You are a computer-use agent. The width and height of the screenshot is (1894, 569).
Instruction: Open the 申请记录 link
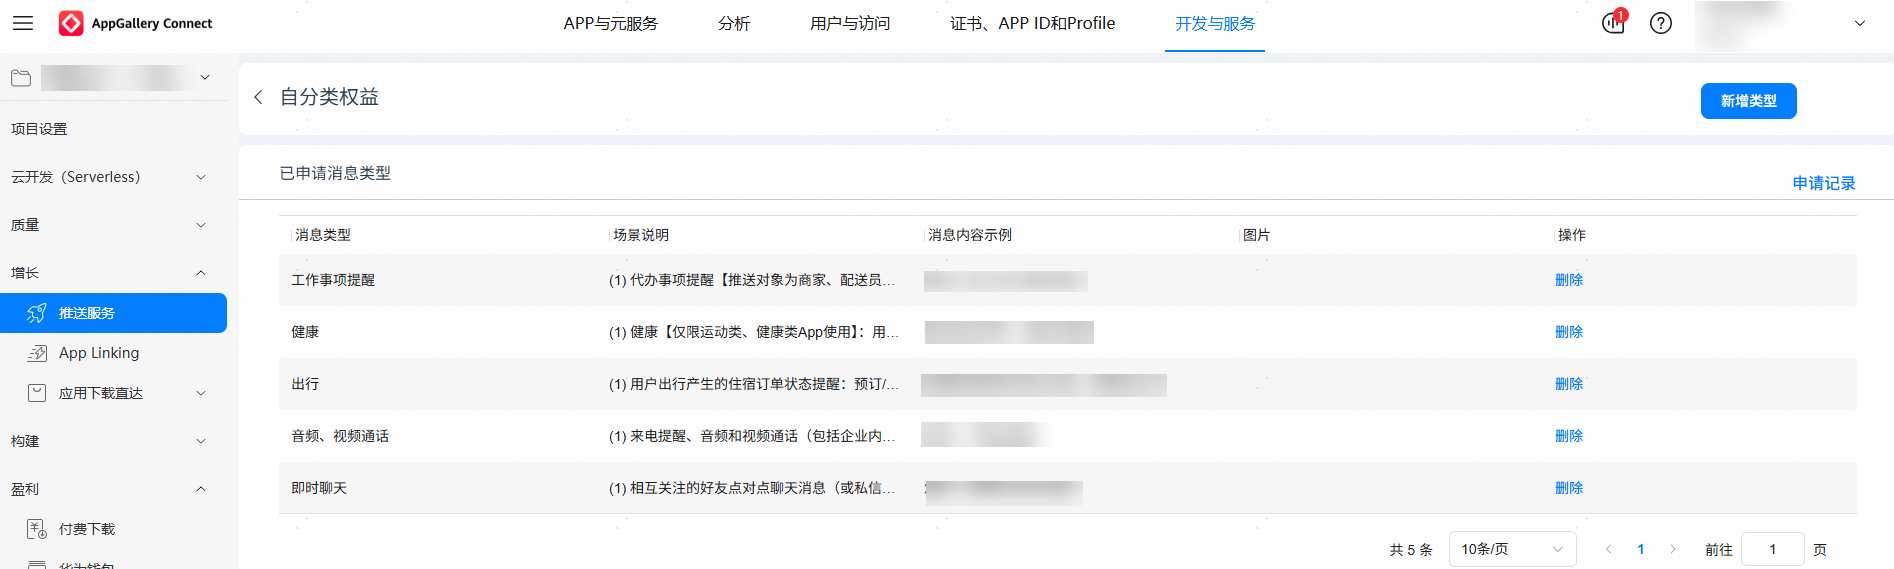pyautogui.click(x=1823, y=183)
